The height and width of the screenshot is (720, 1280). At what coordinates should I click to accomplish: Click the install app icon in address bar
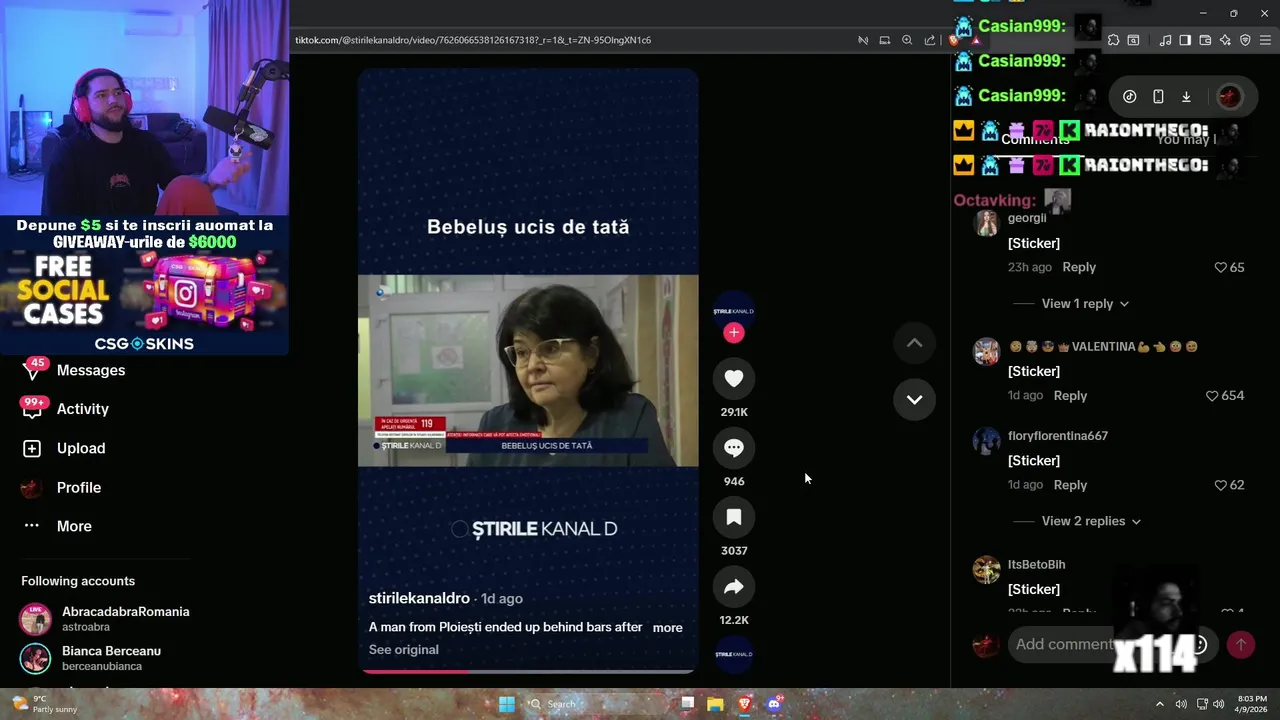coord(885,40)
